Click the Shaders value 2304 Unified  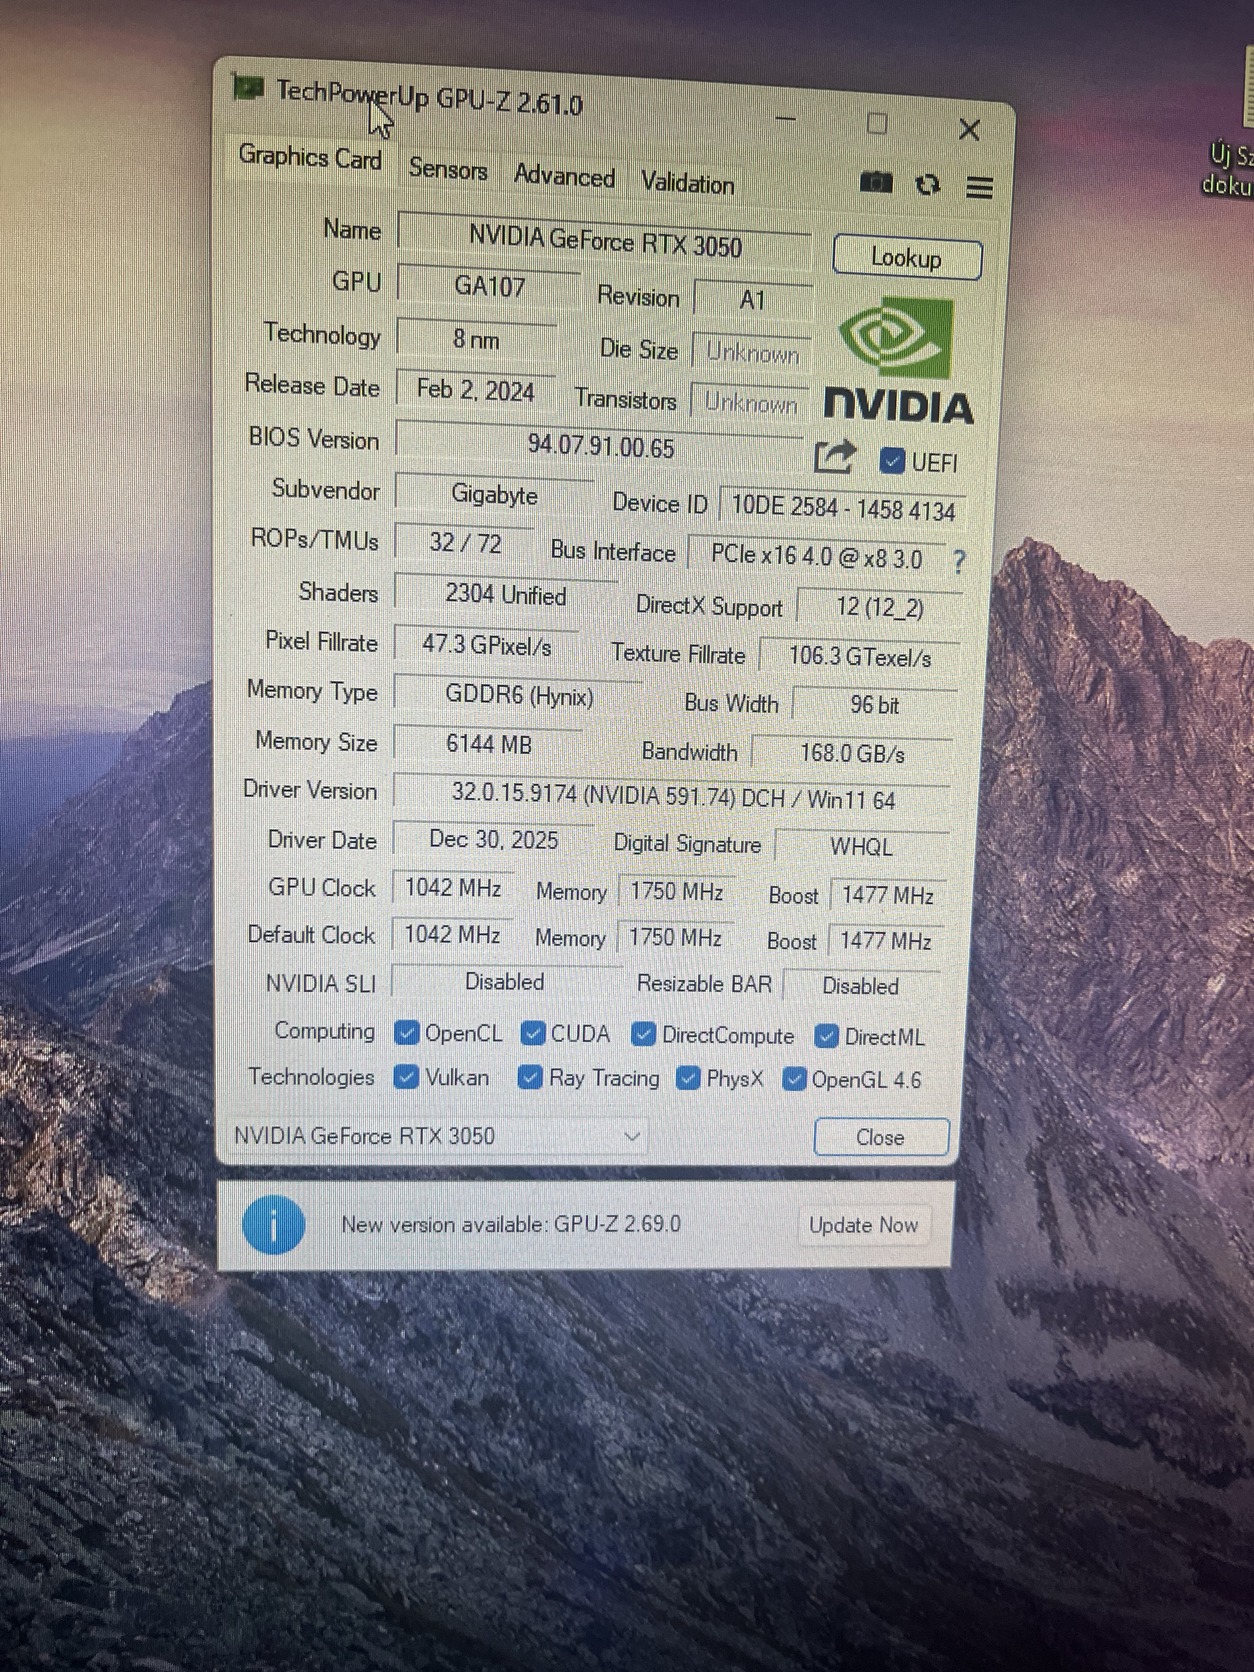(505, 594)
